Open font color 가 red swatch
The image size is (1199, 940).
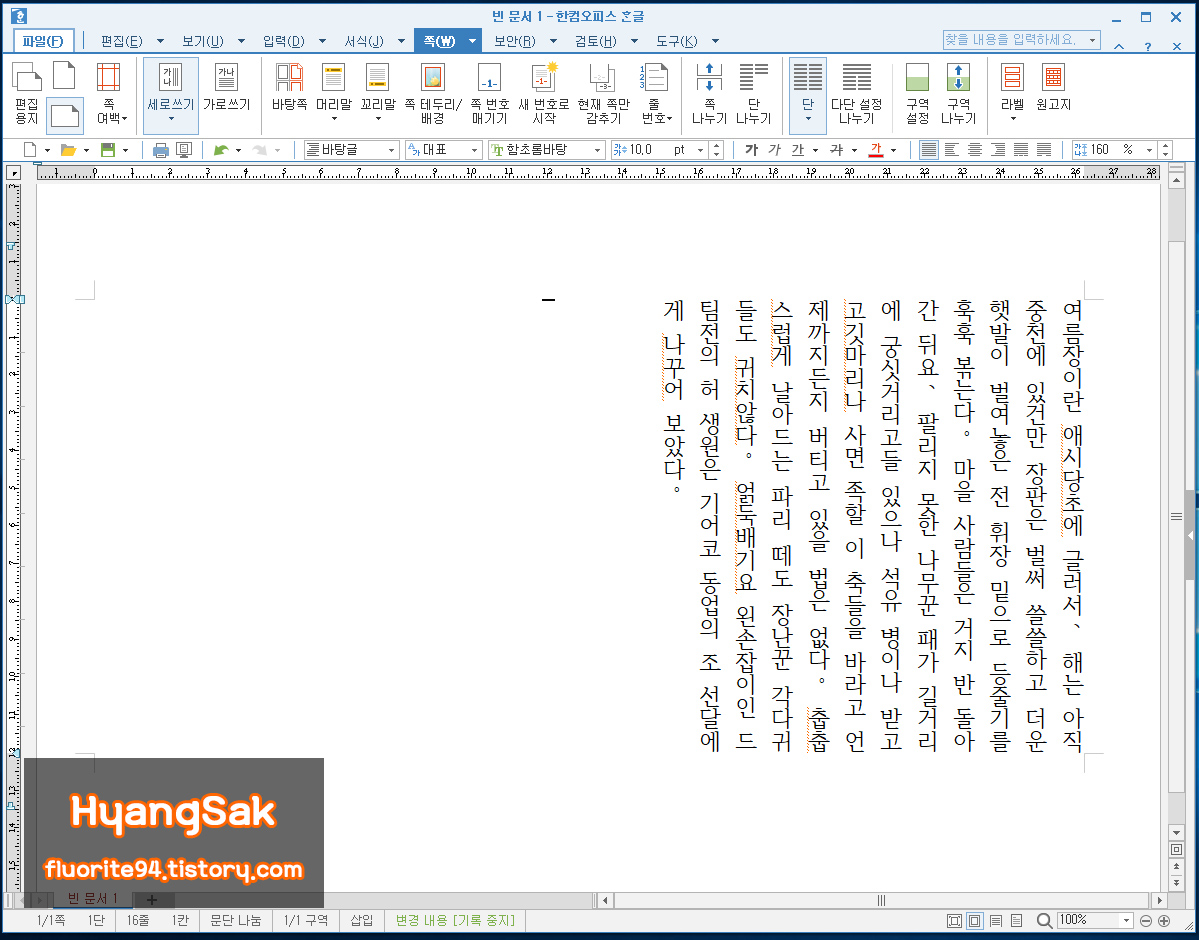[x=876, y=150]
